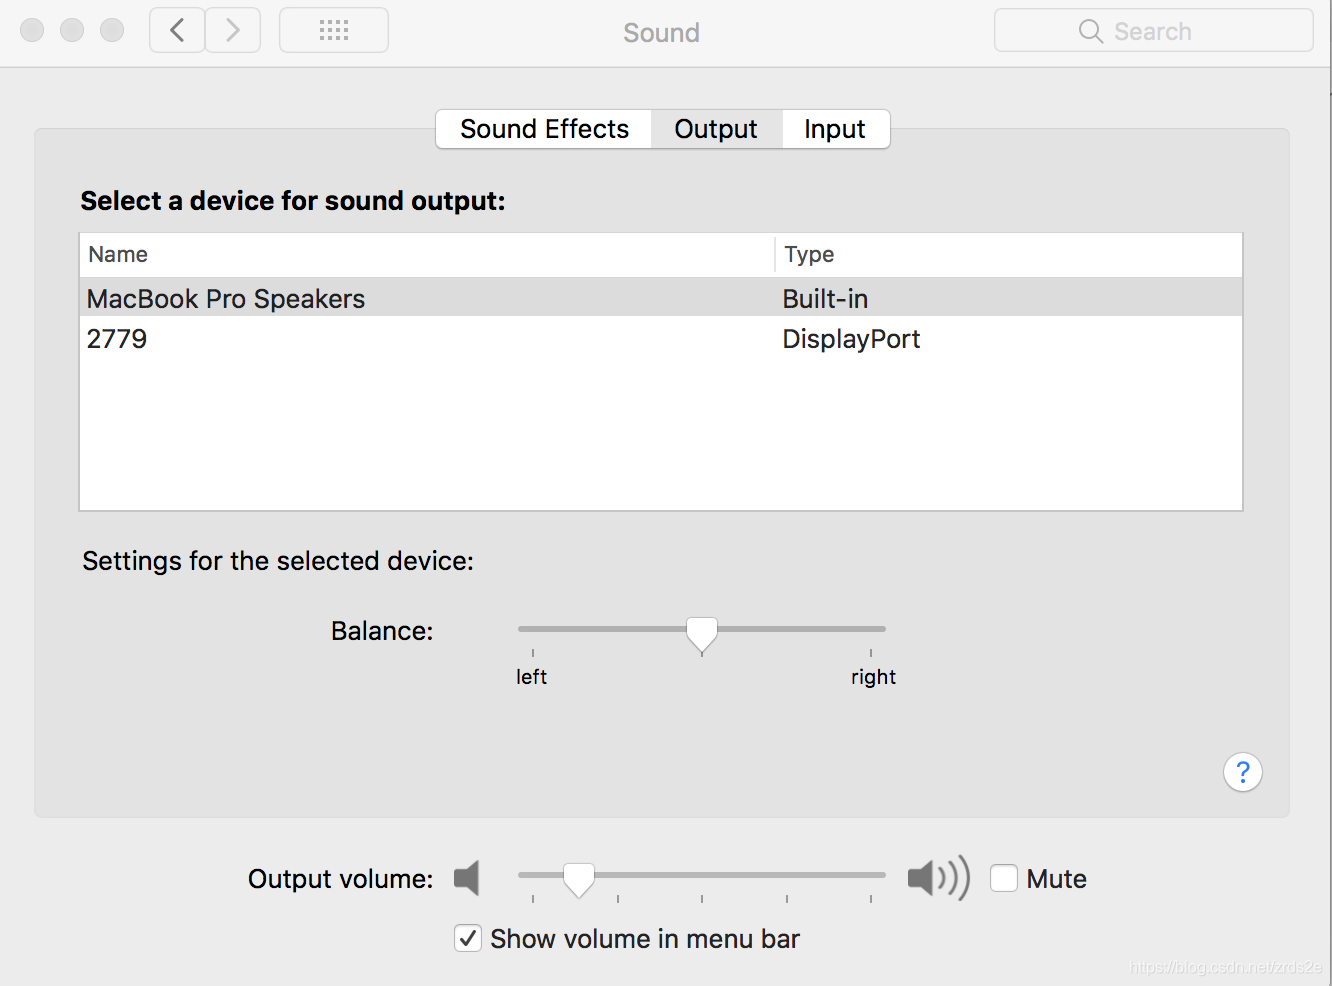Uncheck Show volume in menu bar
Screen dimensions: 1332x986
(x=468, y=938)
